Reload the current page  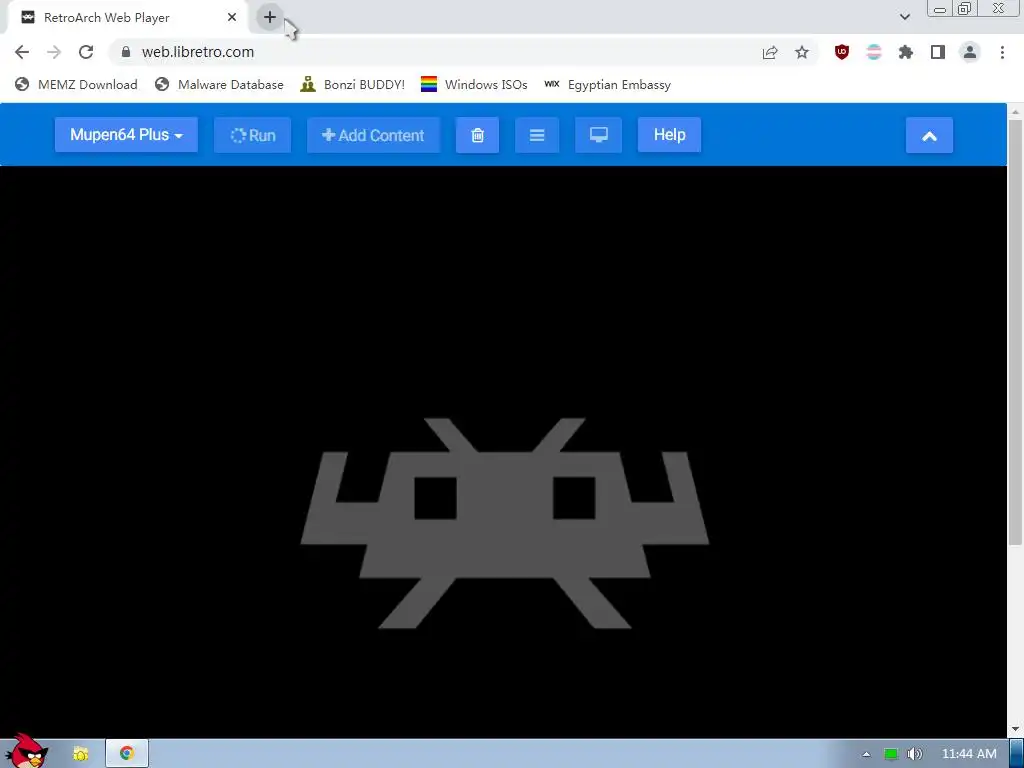(x=86, y=52)
